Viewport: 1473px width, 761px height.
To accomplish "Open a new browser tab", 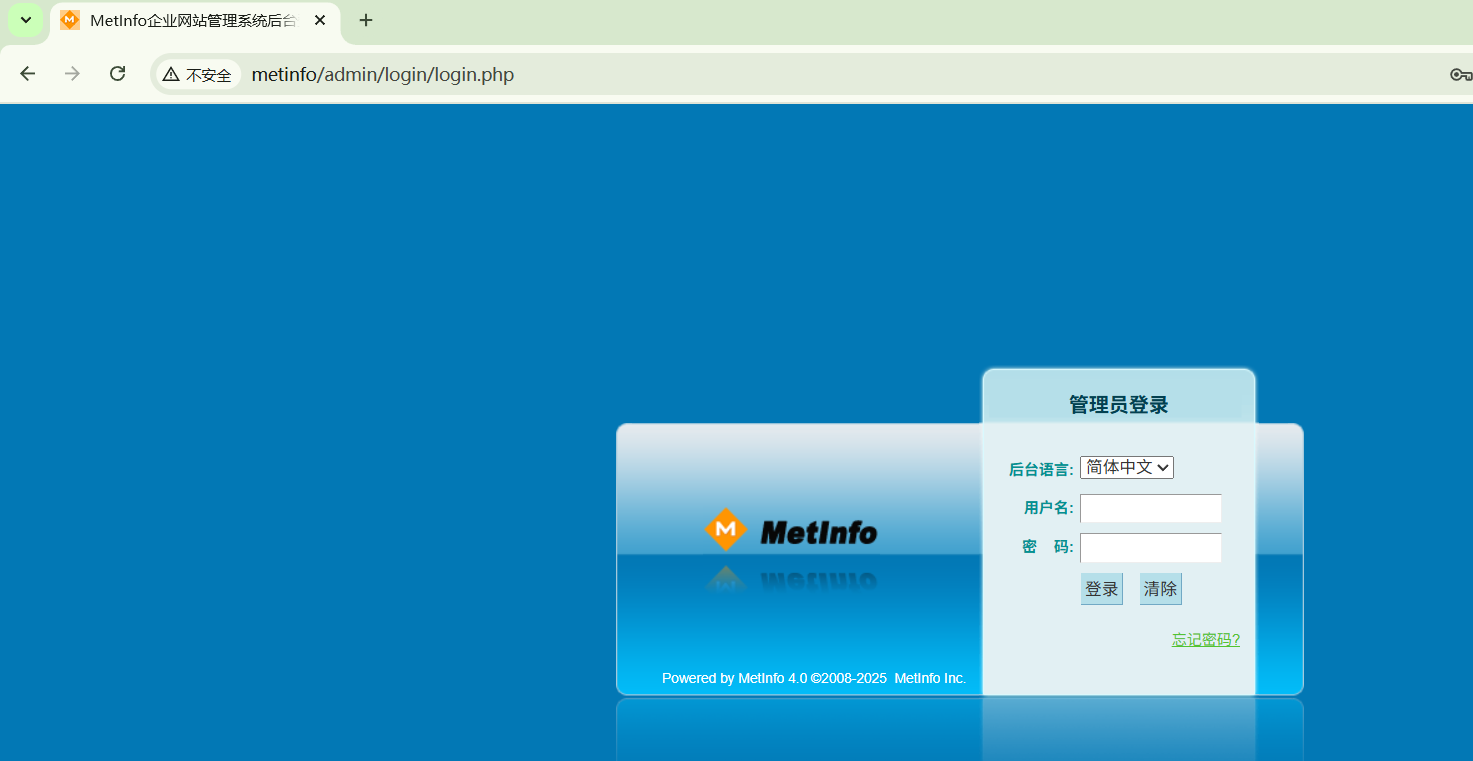I will (x=366, y=20).
